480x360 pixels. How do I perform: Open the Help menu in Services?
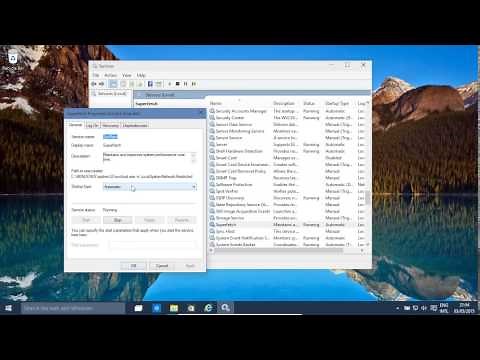(141, 75)
